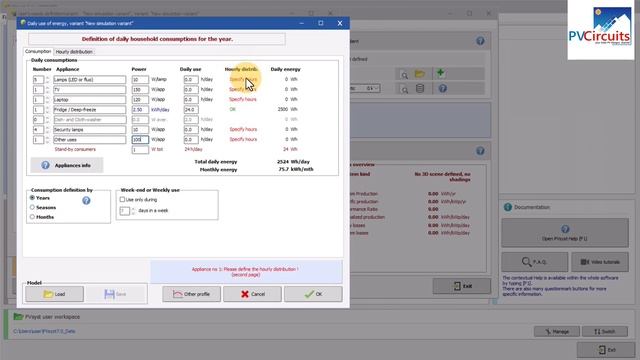
Task: Open PVsyst Help (F1) button
Action: pos(565,233)
